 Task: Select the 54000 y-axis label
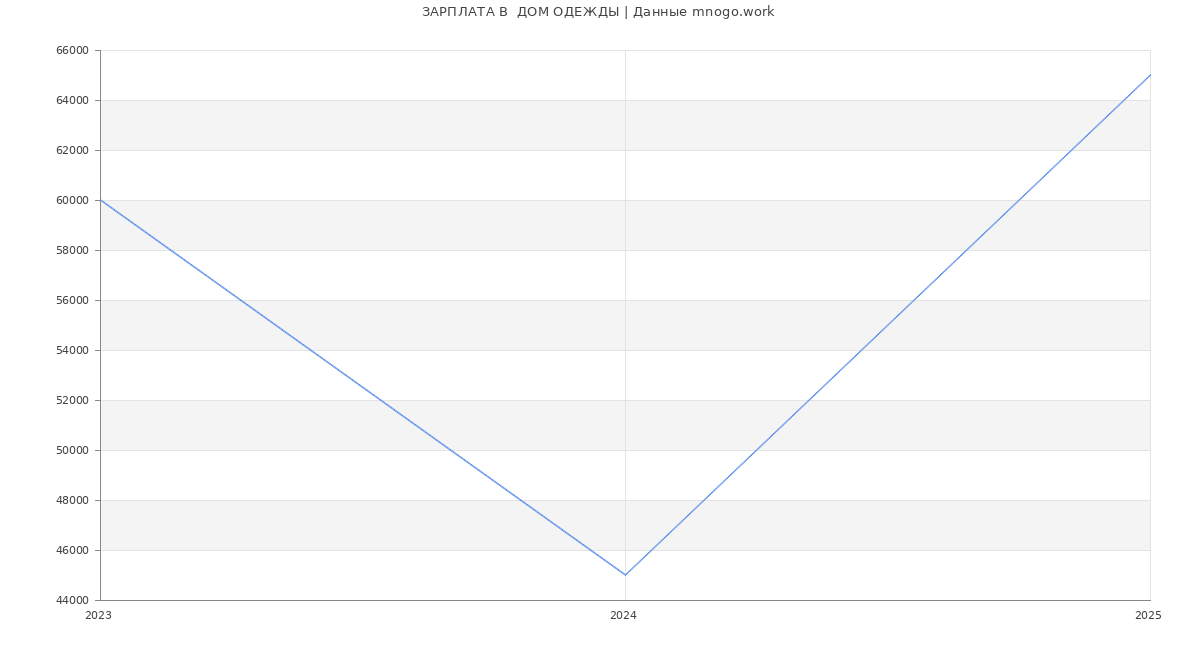(72, 350)
